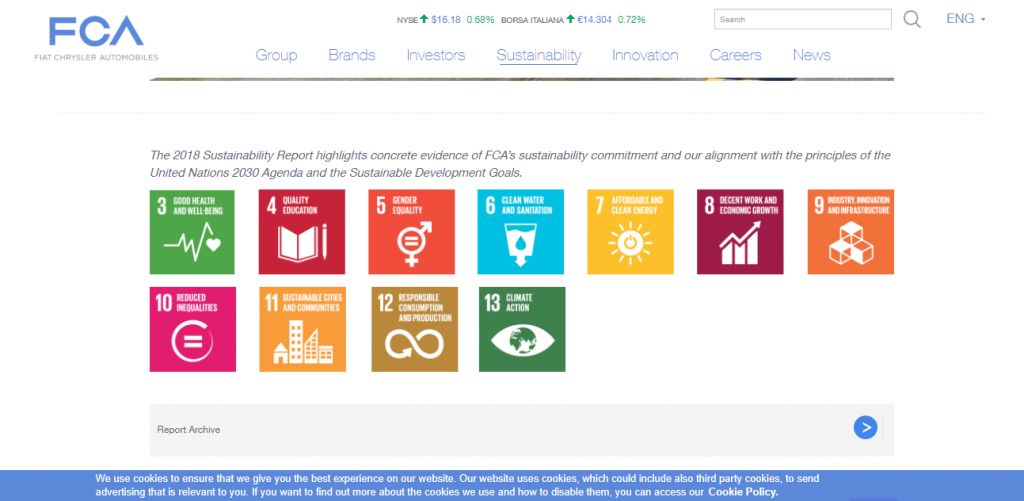Viewport: 1024px width, 501px height.
Task: Open the Reduced Inequalities goal tile
Action: tap(192, 329)
